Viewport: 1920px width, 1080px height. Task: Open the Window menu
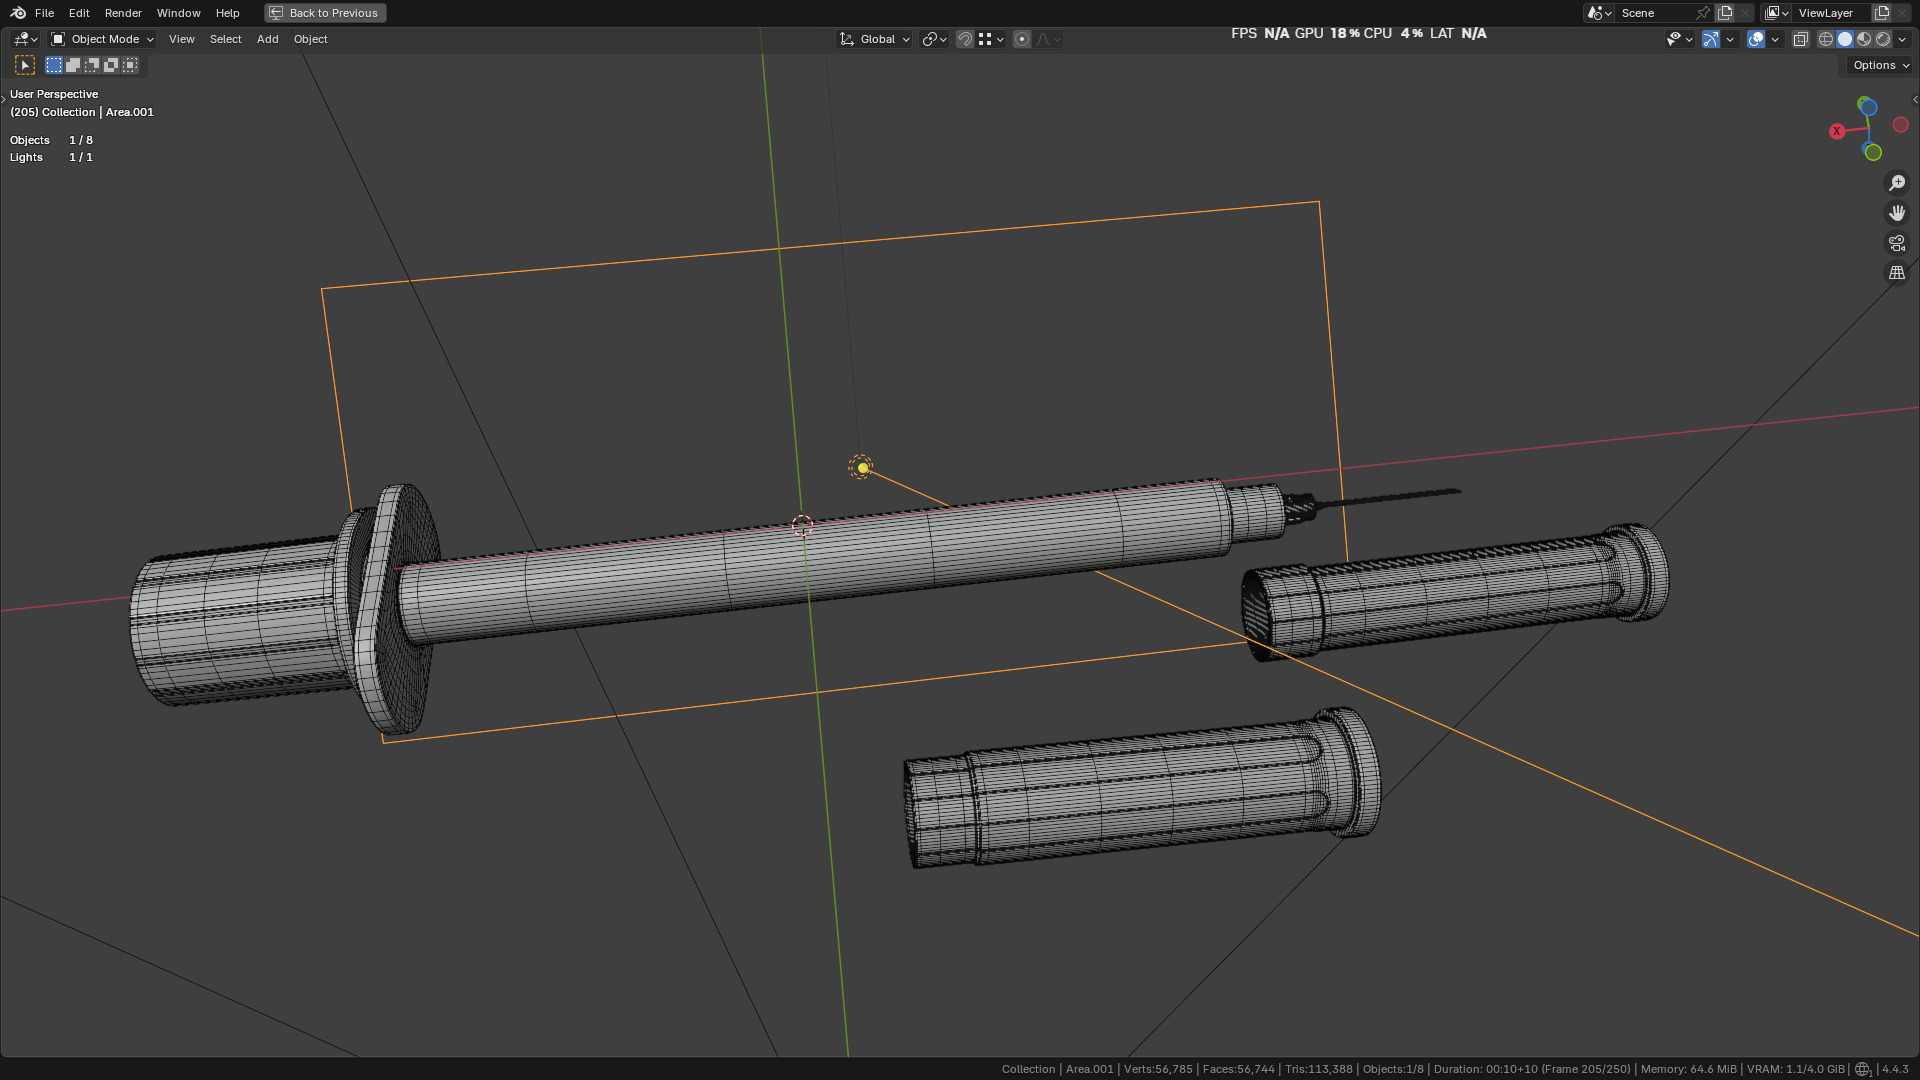tap(178, 13)
